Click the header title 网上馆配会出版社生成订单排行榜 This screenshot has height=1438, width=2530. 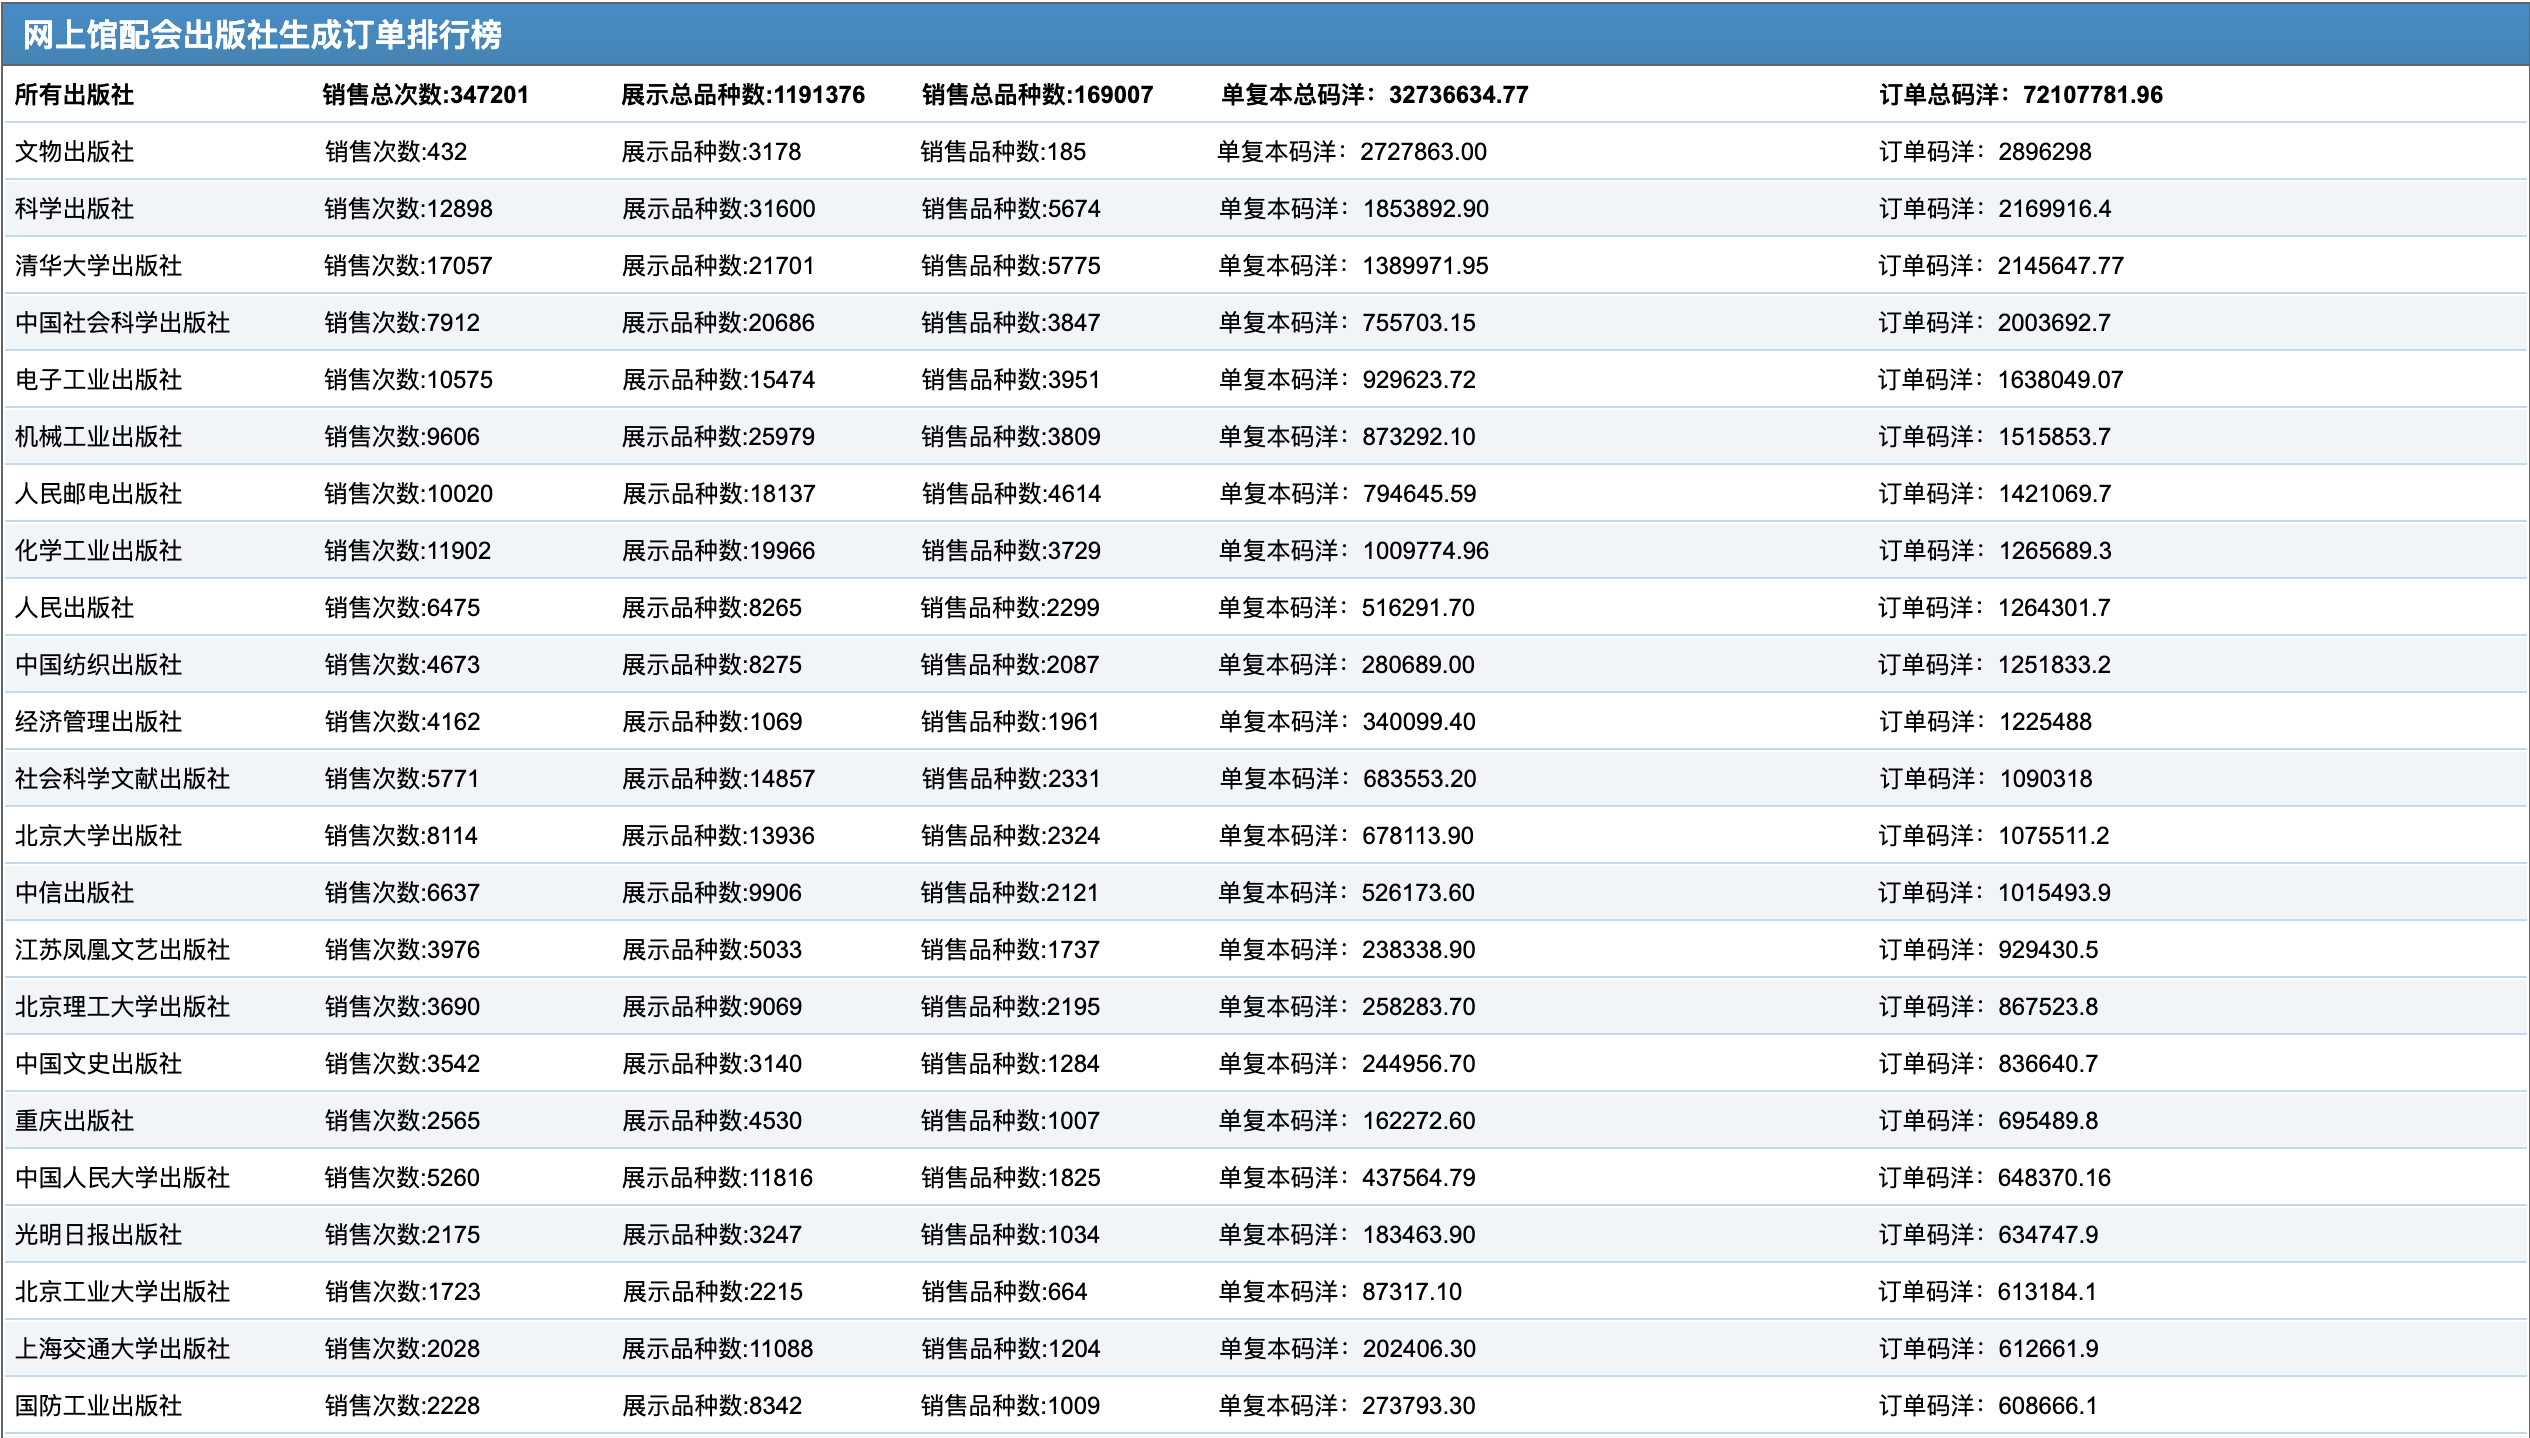pyautogui.click(x=262, y=35)
